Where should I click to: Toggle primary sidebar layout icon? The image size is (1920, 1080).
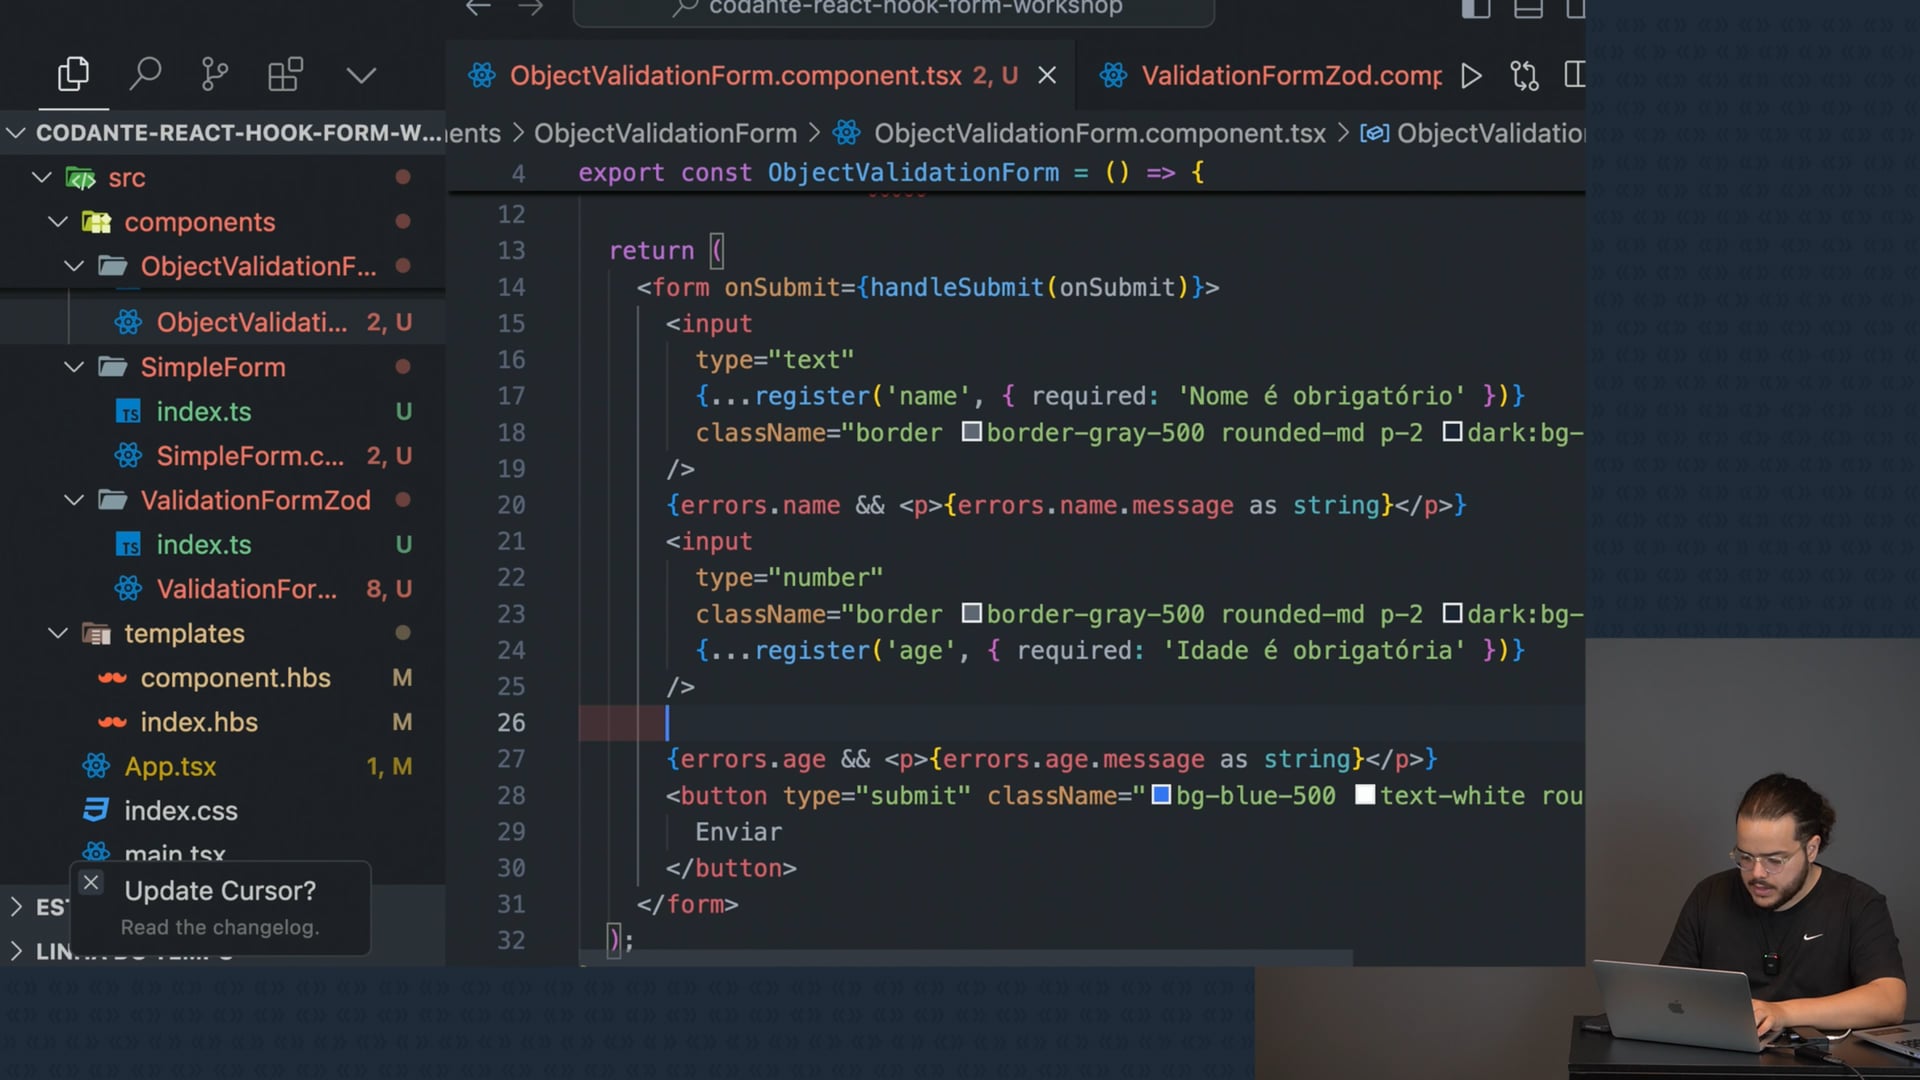[1475, 9]
